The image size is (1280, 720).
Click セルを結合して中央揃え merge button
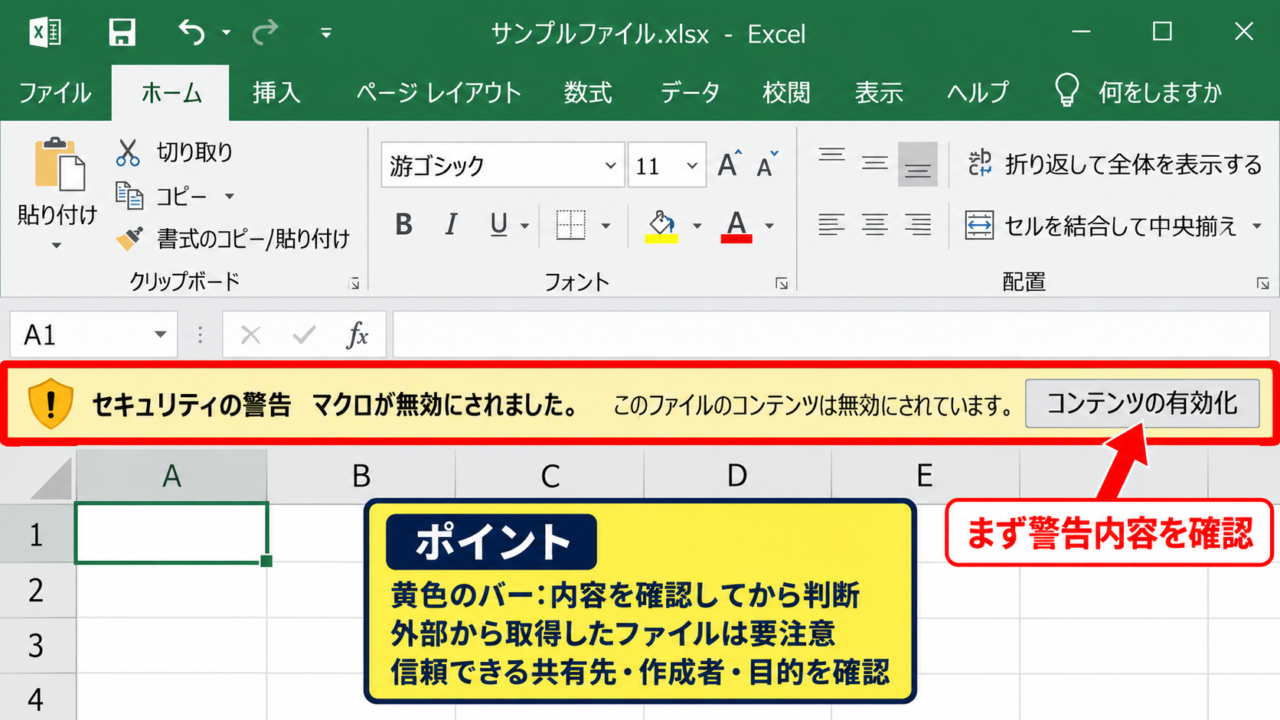tap(1101, 226)
